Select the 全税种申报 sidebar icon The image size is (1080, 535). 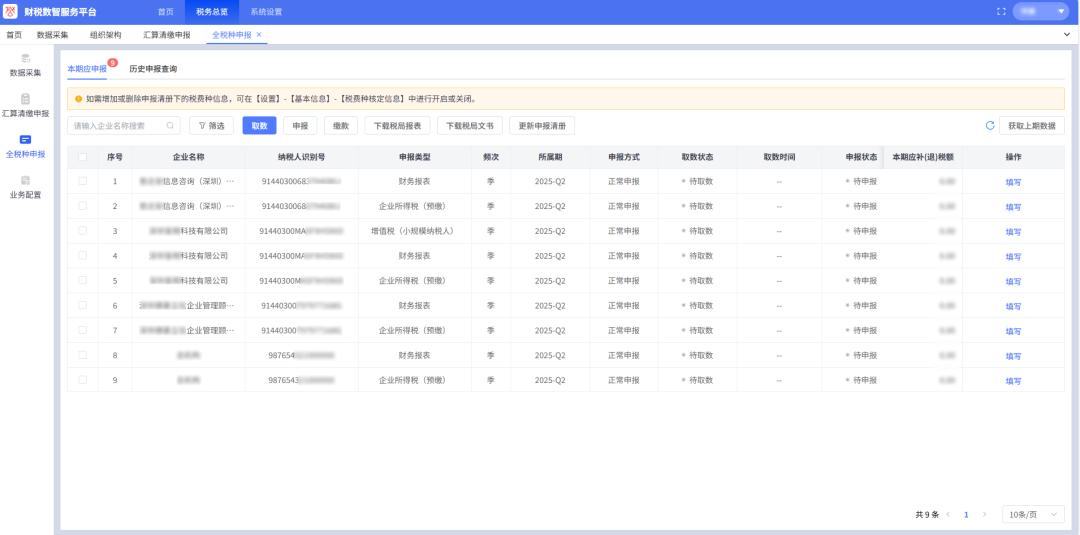tap(25, 140)
